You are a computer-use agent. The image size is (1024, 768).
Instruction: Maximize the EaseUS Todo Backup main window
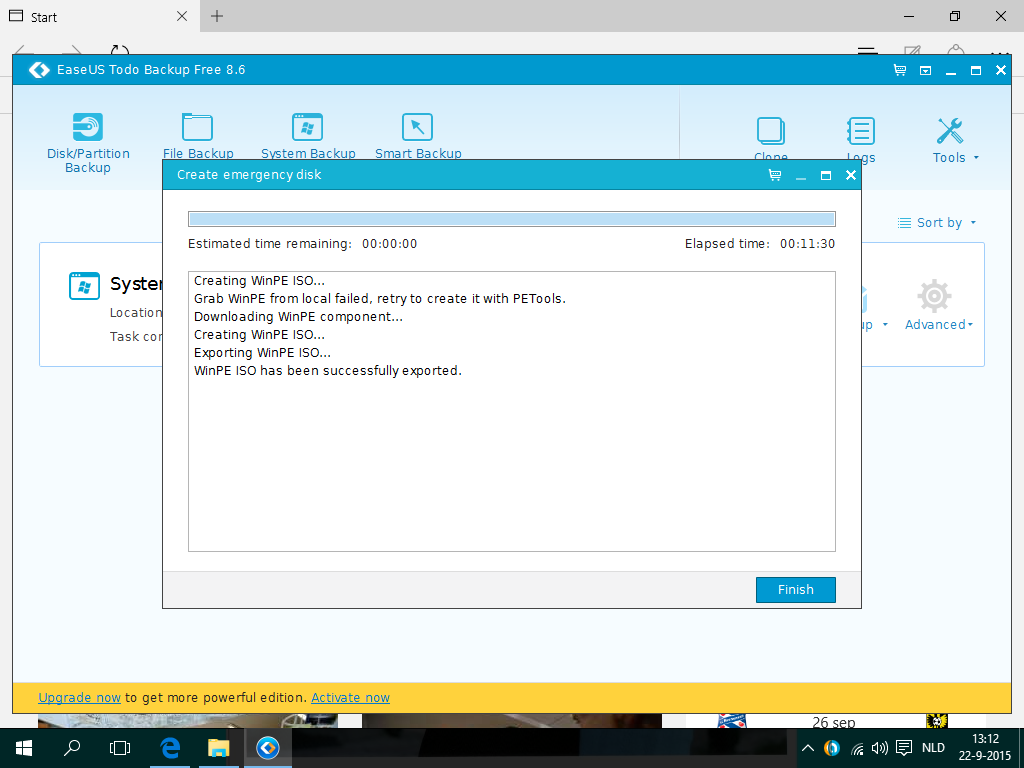(x=976, y=70)
